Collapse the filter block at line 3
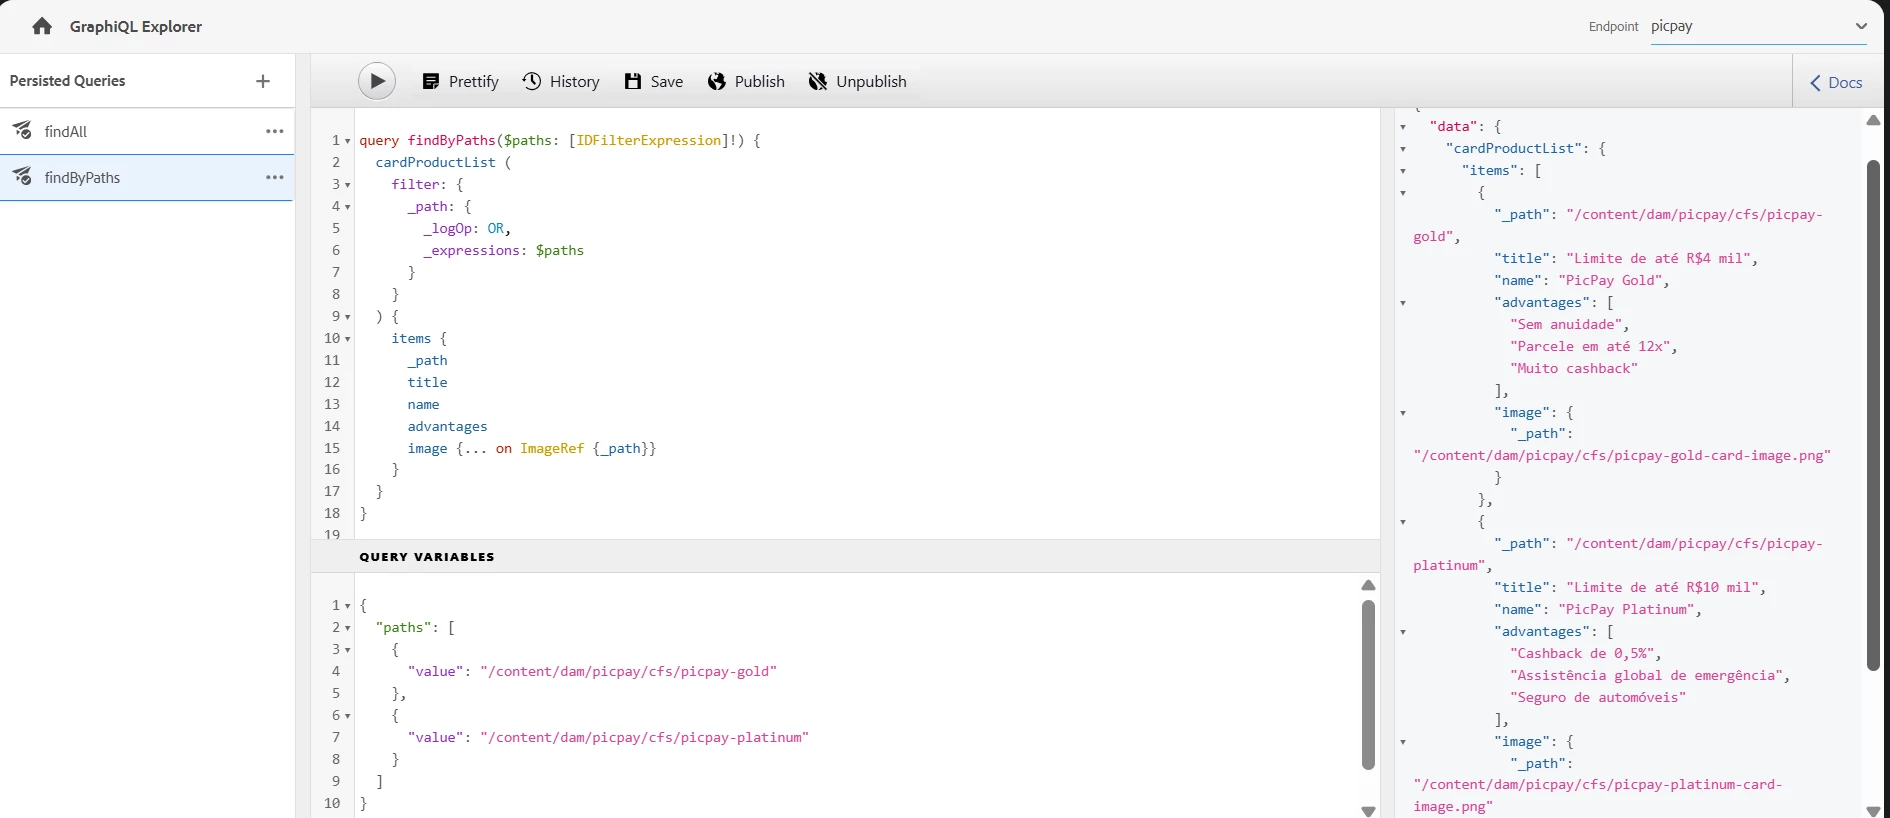Viewport: 1890px width, 818px height. [348, 185]
